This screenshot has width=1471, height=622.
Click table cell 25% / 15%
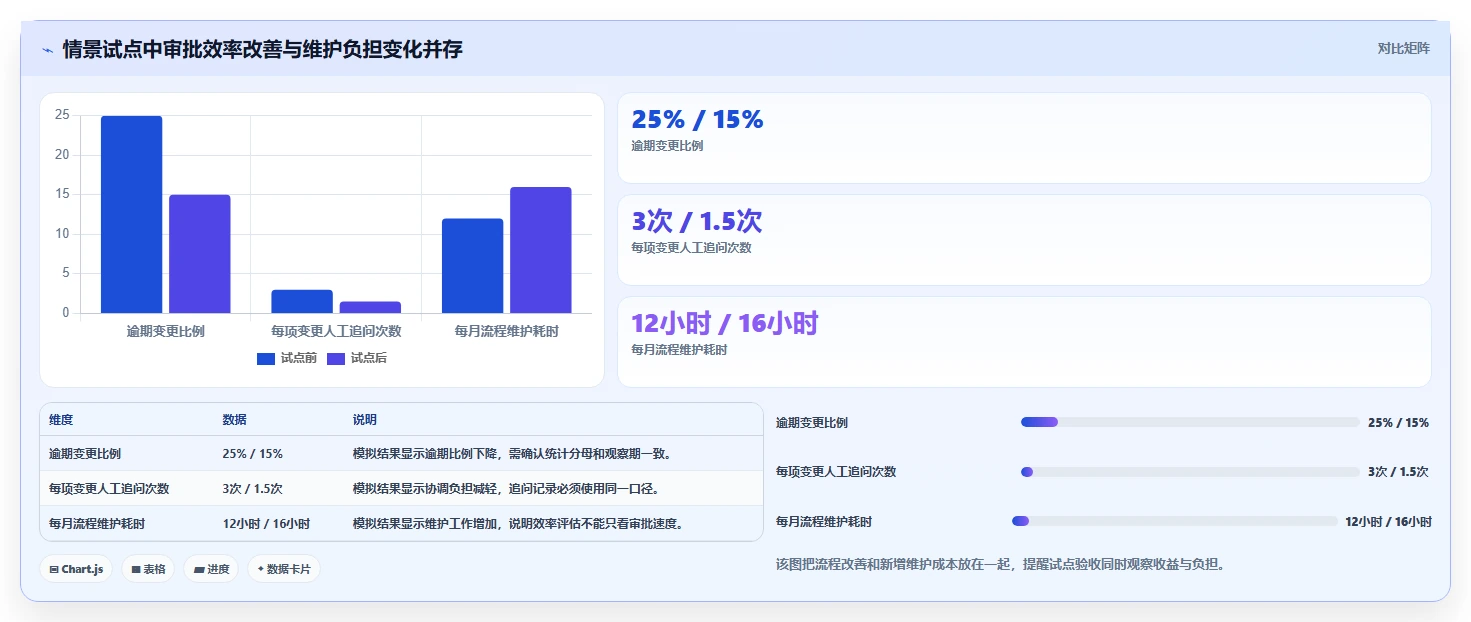252,454
